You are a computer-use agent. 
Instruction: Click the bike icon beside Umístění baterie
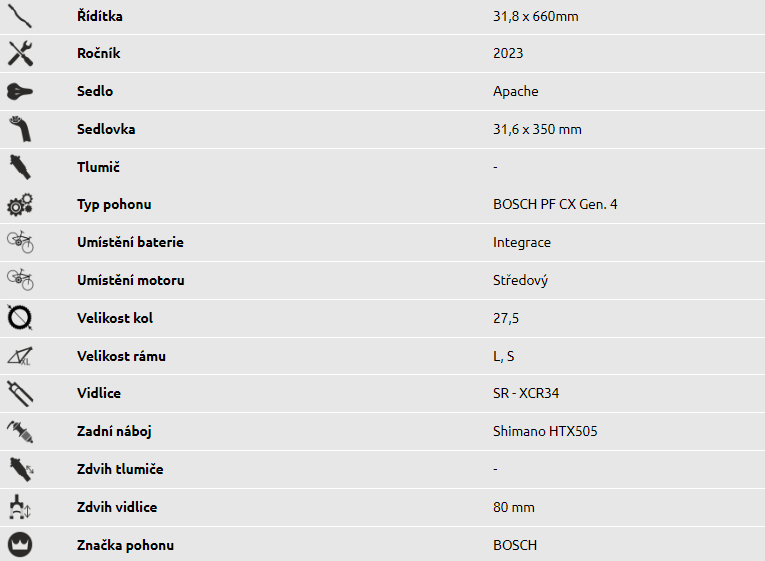point(20,242)
